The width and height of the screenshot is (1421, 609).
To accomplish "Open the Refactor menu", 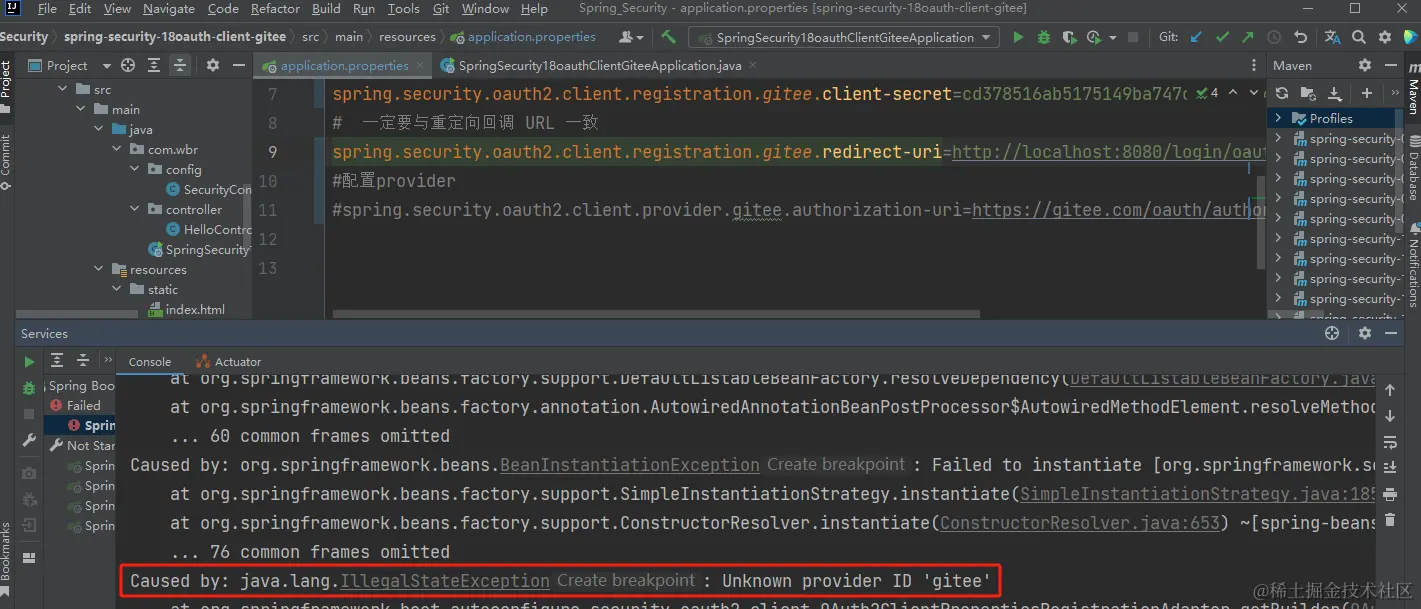I will (x=275, y=8).
